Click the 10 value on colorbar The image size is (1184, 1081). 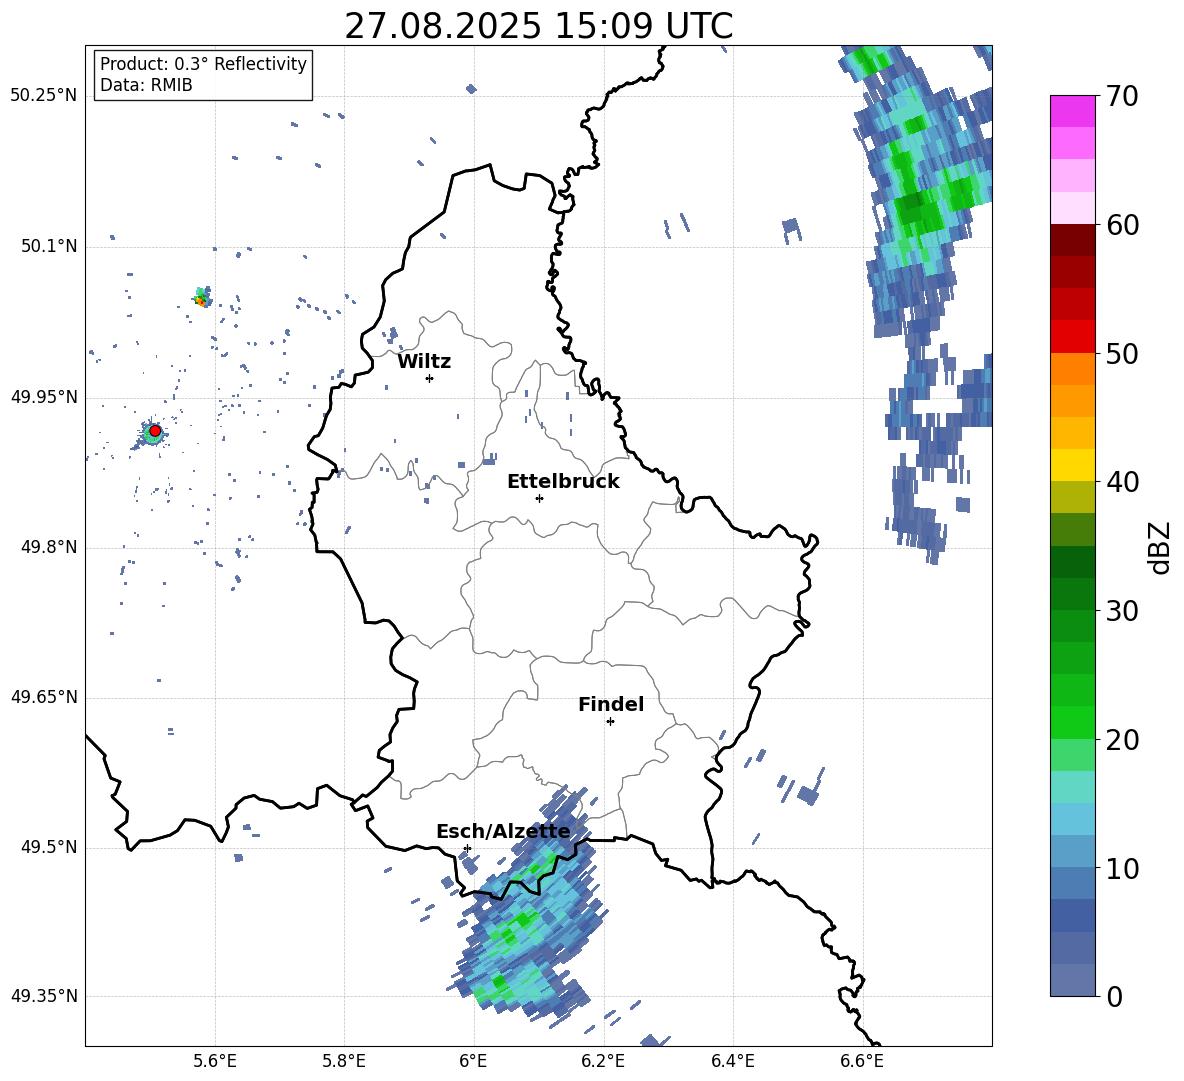(x=1122, y=869)
